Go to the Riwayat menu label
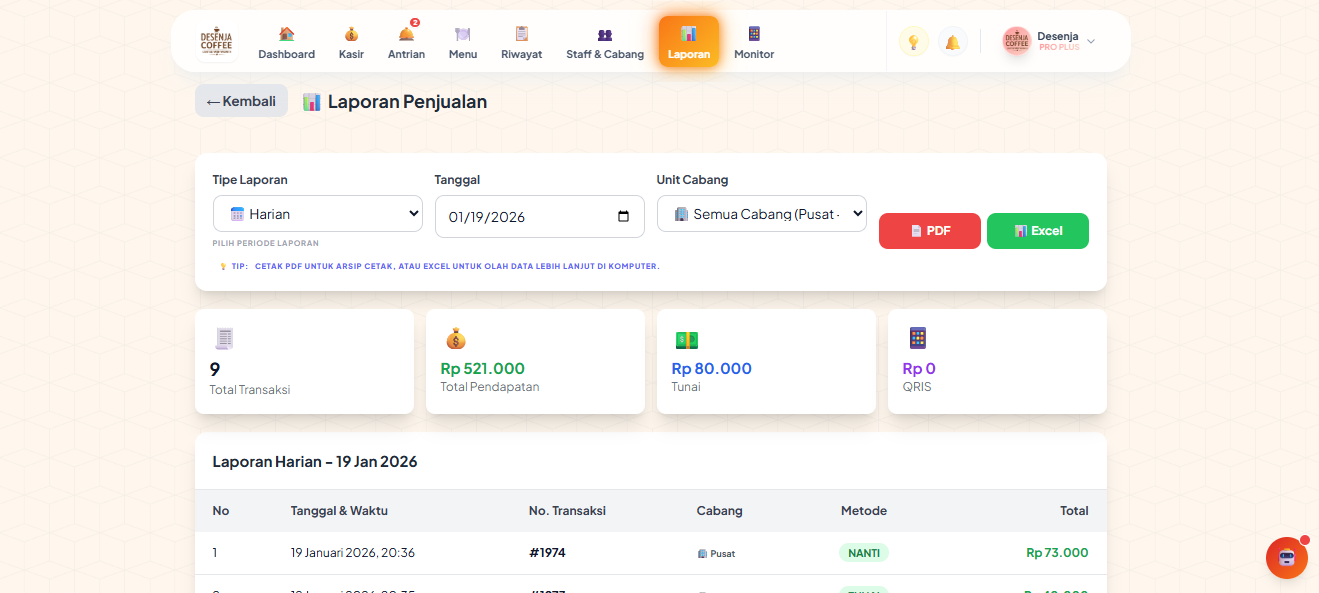This screenshot has width=1319, height=593. click(522, 54)
